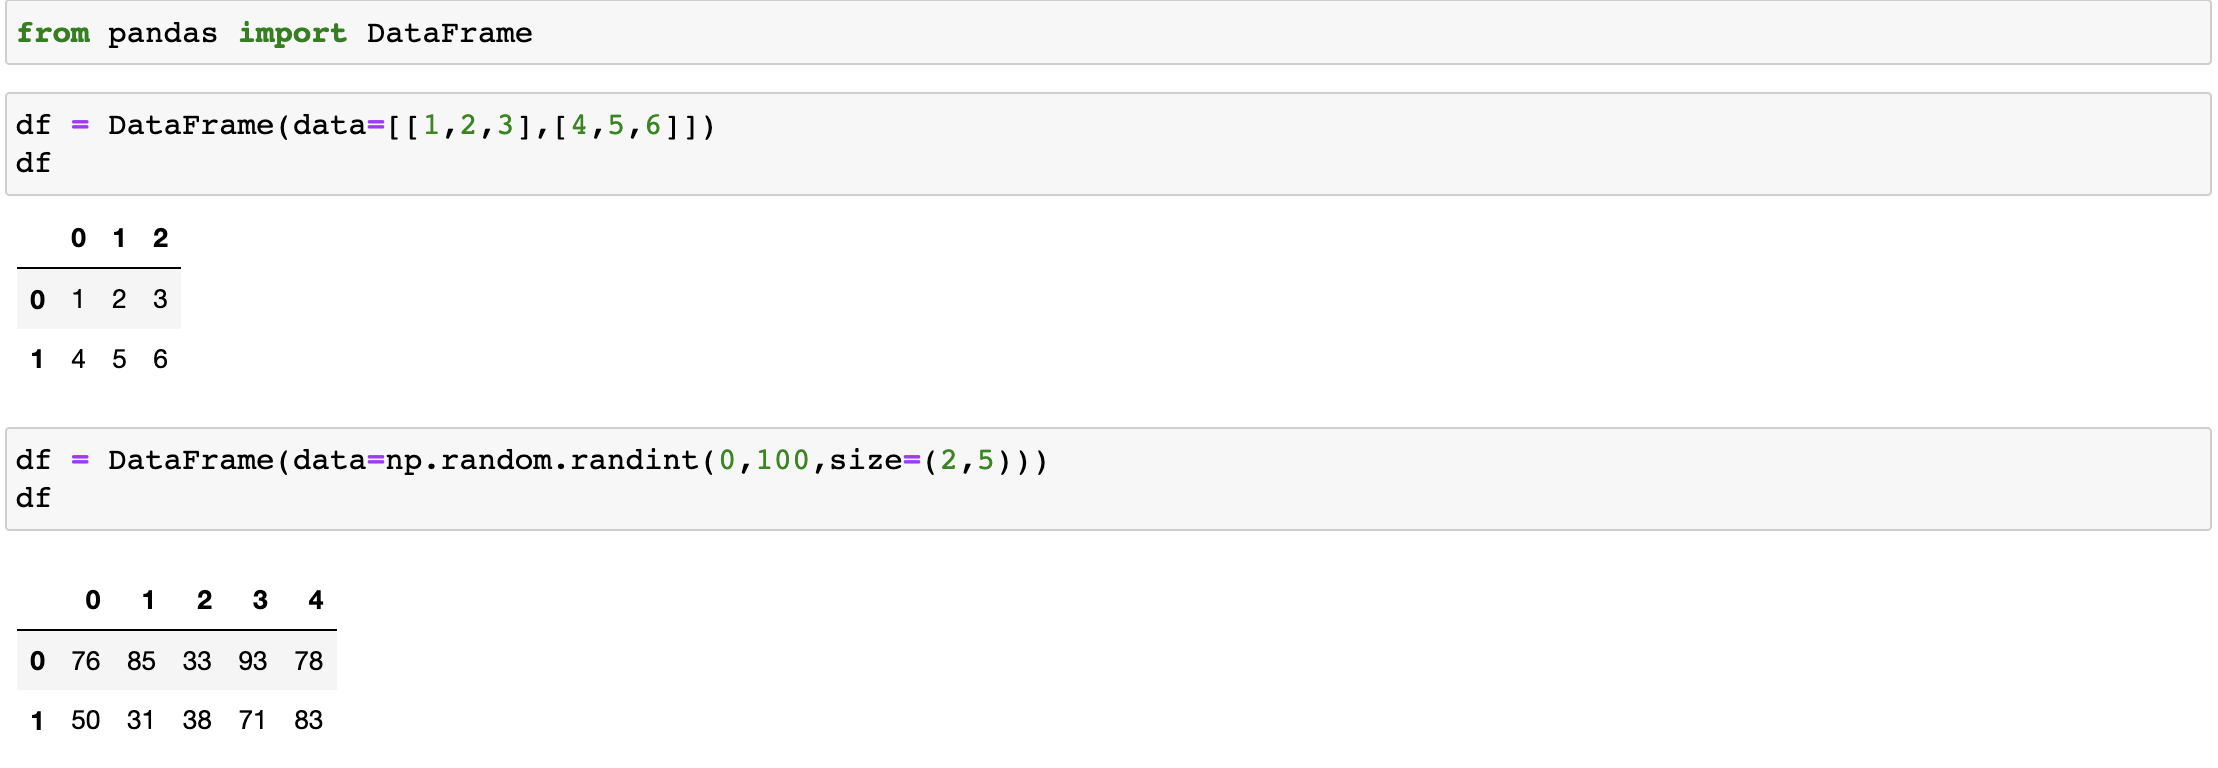
Task: Click value 93 in second table
Action: click(252, 661)
